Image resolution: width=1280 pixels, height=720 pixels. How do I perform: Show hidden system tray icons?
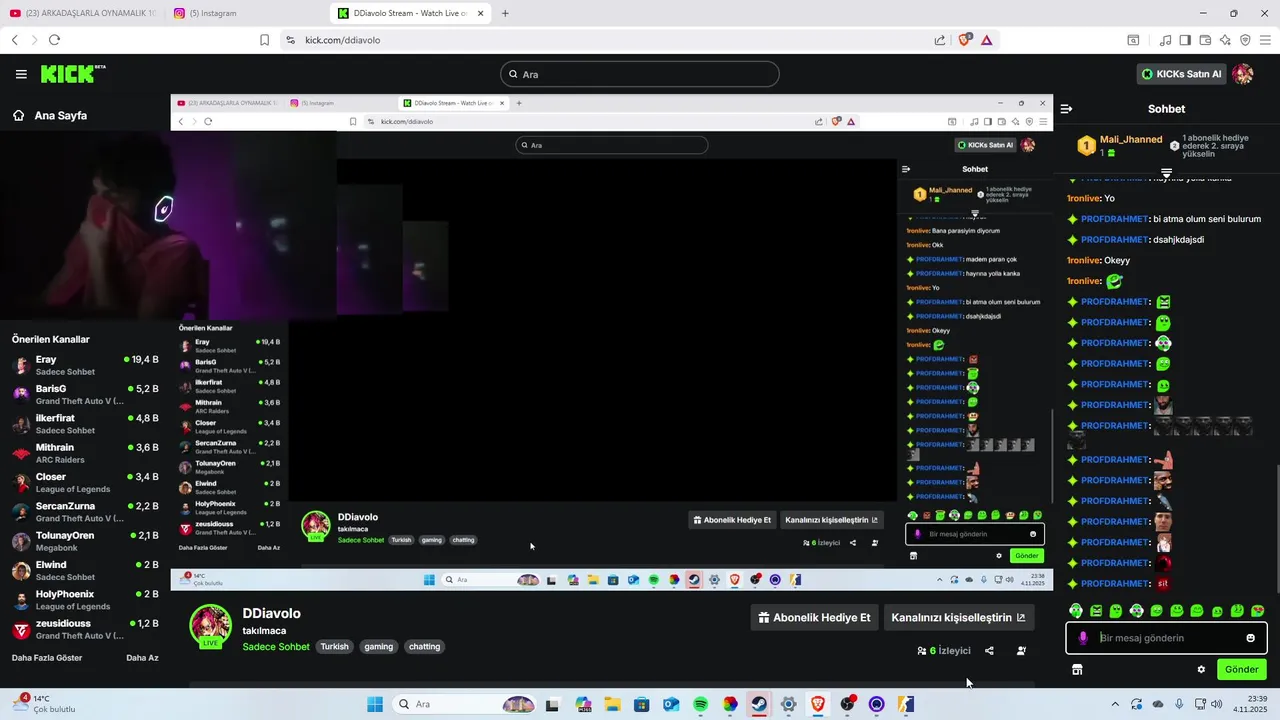tap(1115, 704)
